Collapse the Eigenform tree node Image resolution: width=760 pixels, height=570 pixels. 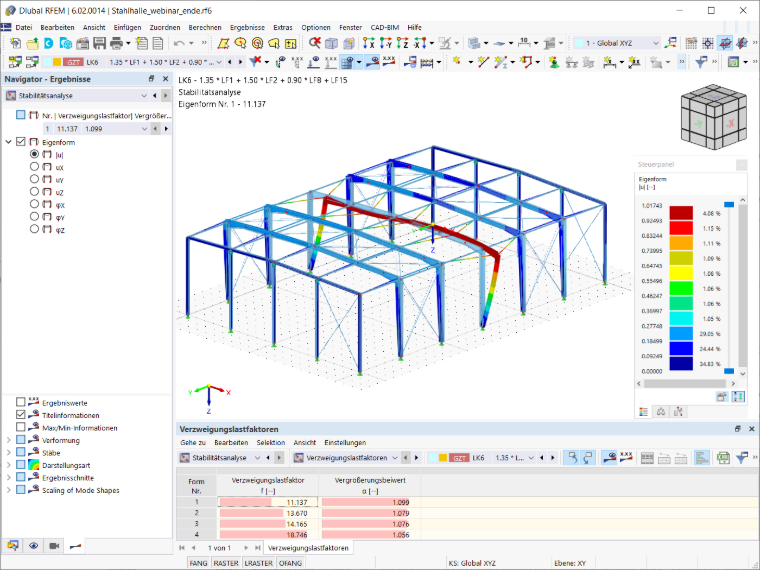[x=8, y=142]
